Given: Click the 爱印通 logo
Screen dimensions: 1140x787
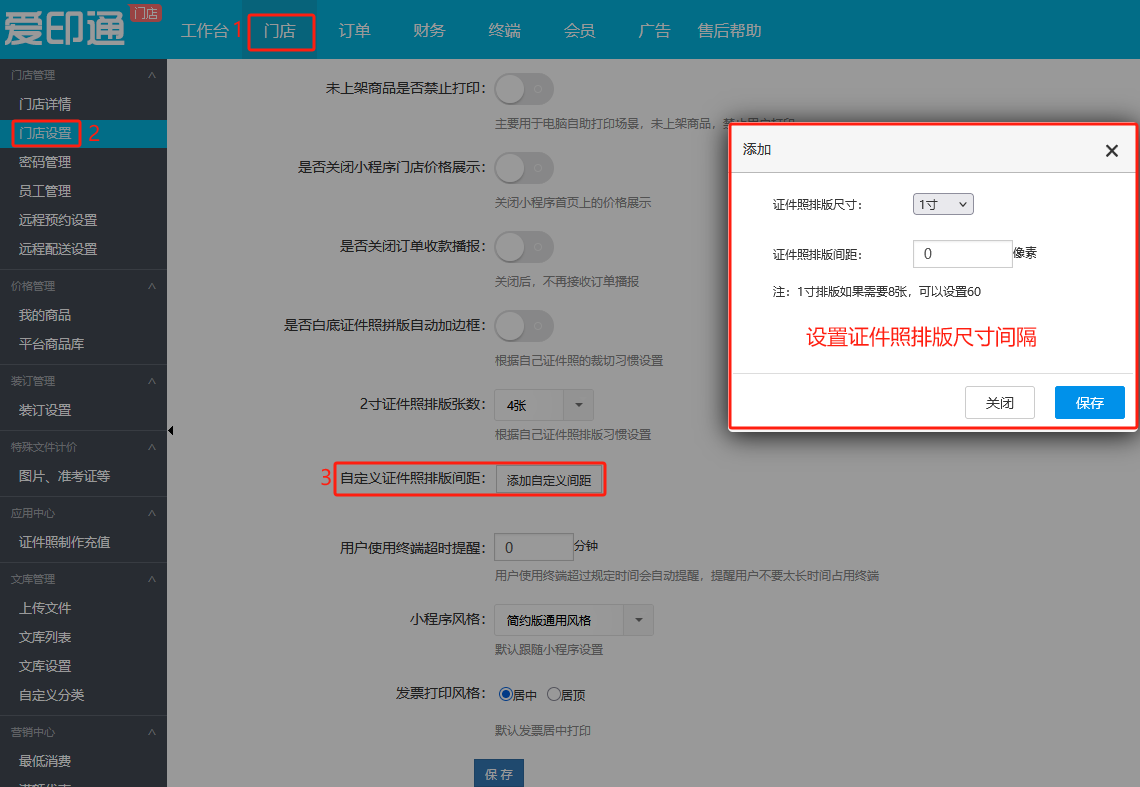Looking at the screenshot, I should (x=66, y=28).
